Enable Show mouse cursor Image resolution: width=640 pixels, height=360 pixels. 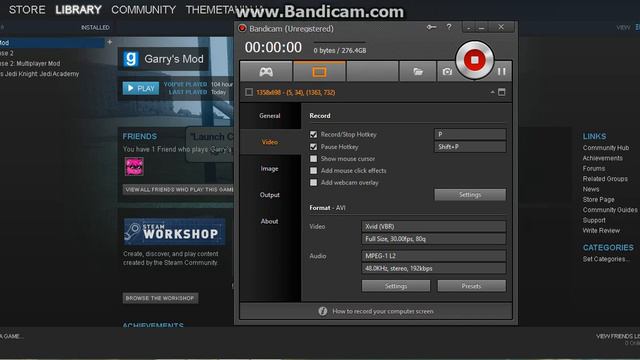coord(313,158)
